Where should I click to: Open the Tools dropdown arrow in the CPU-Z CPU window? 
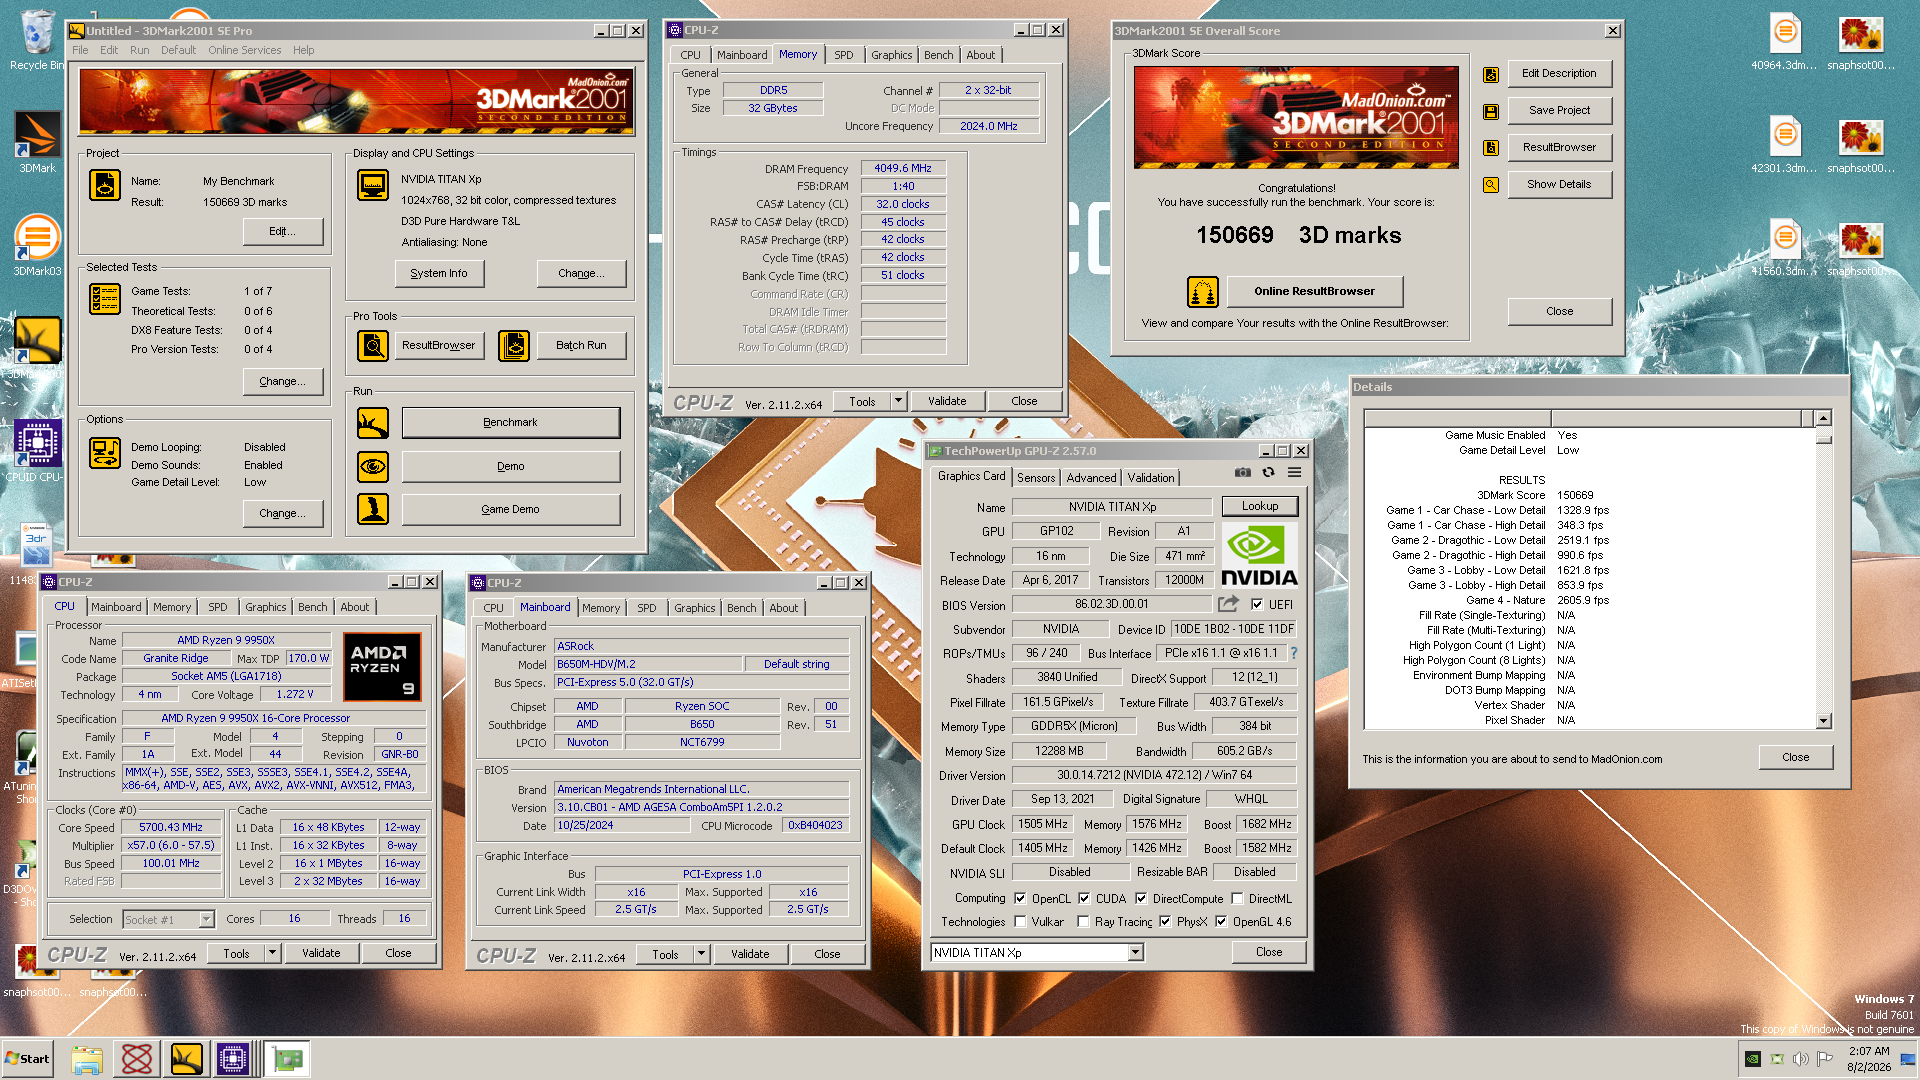(272, 953)
